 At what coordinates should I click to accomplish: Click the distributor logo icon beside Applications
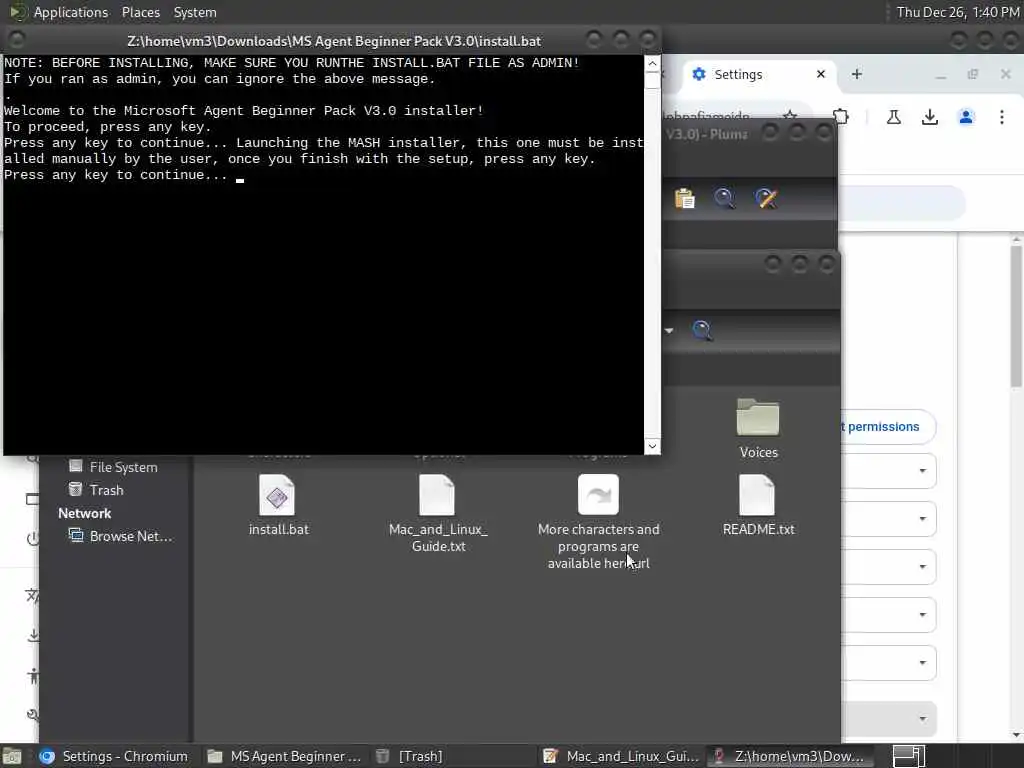[x=18, y=12]
